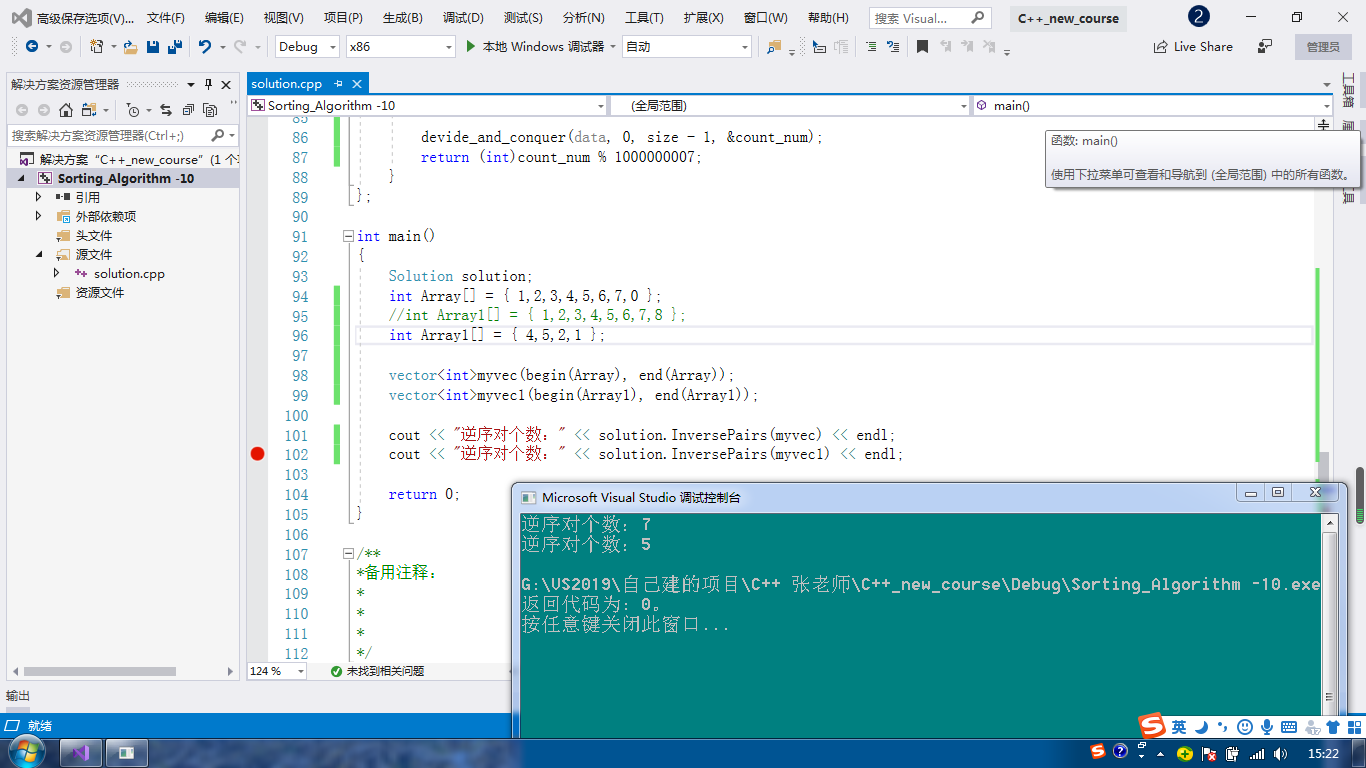
Task: Expand the 外部依赖项 tree node
Action: click(39, 216)
